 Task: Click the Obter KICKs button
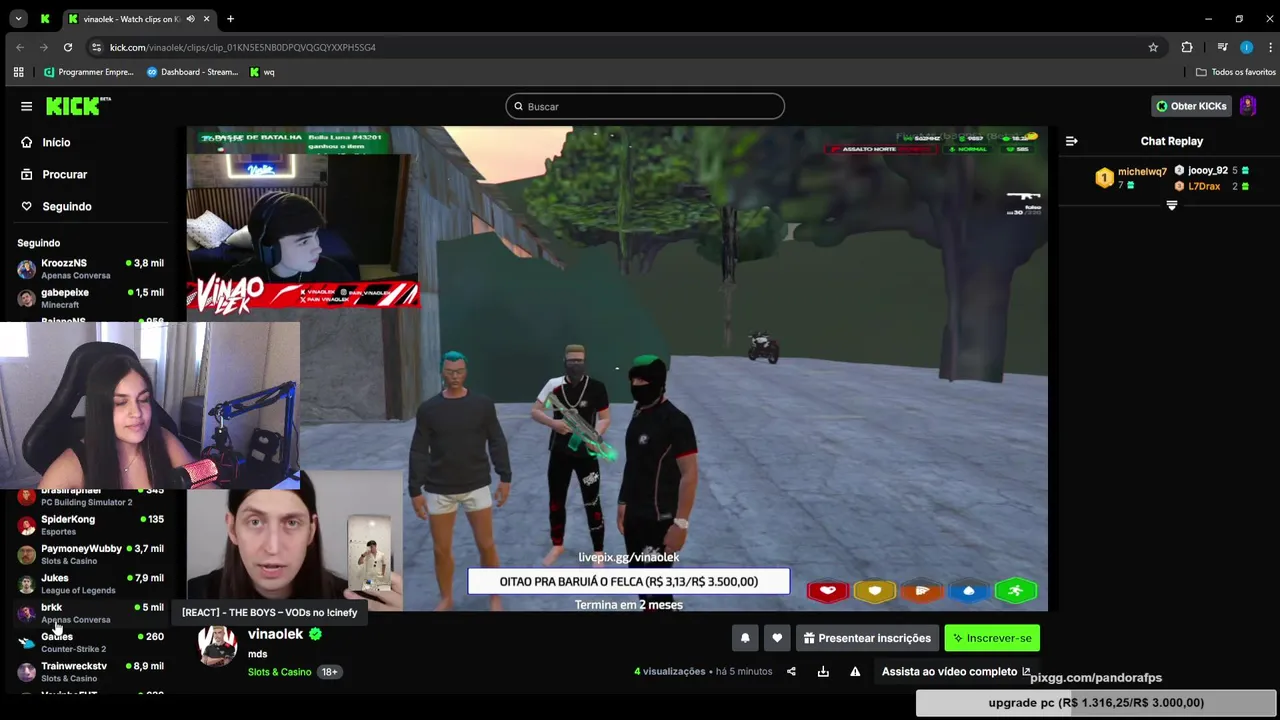coord(1191,106)
